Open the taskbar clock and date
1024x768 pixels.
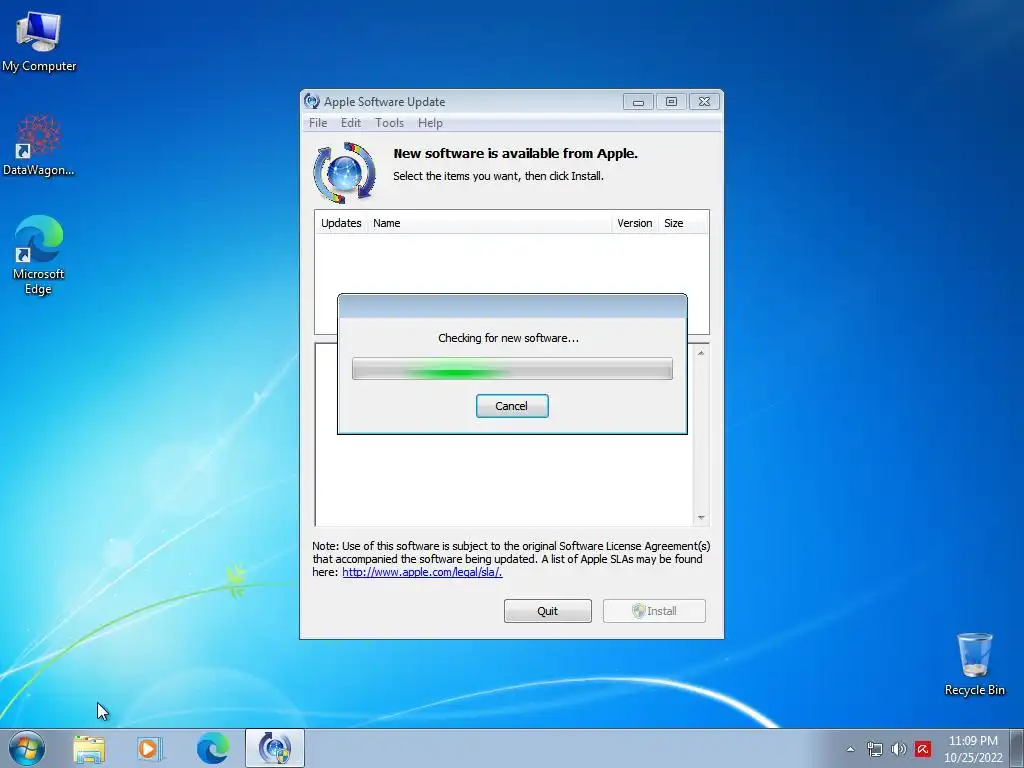tap(973, 749)
